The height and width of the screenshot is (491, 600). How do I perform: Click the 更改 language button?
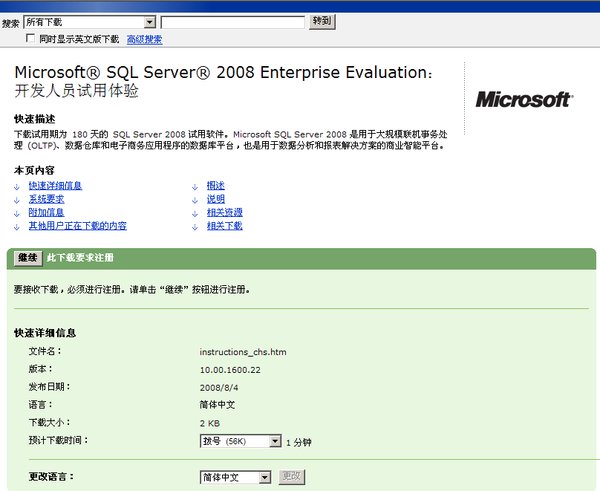(292, 477)
